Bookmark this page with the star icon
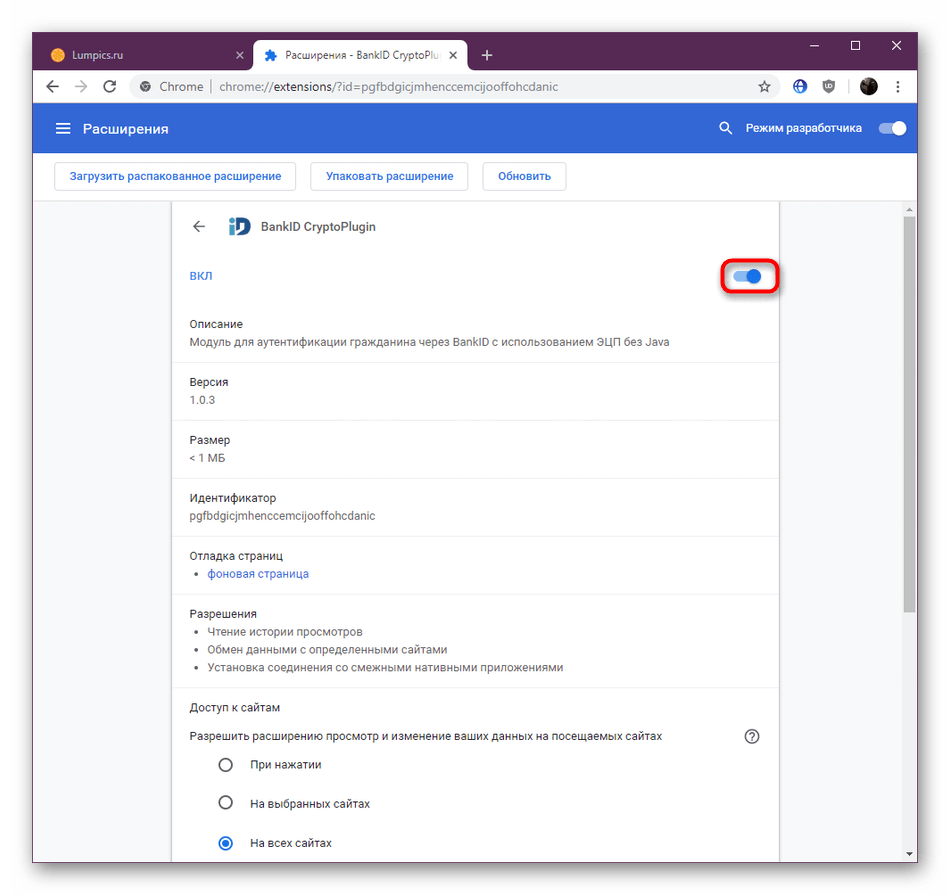This screenshot has width=950, height=895. [x=764, y=87]
